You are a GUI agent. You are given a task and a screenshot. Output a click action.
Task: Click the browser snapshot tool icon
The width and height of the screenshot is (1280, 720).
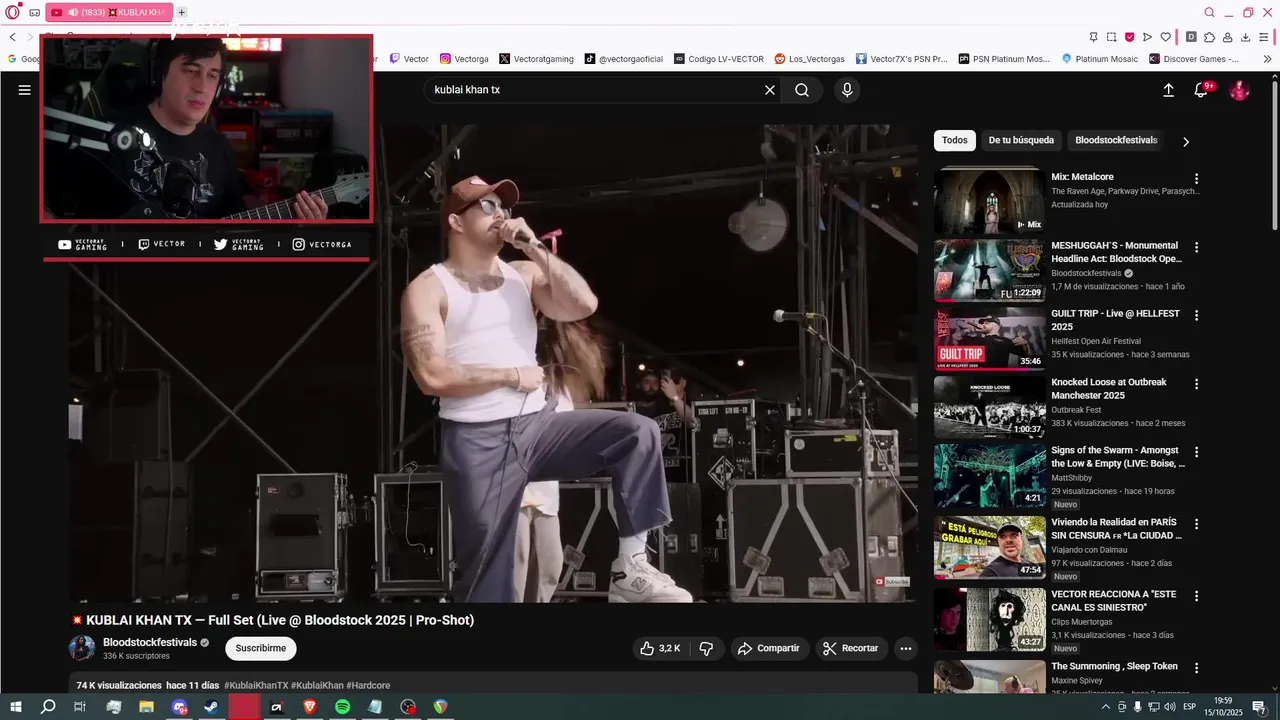pyautogui.click(x=1111, y=37)
